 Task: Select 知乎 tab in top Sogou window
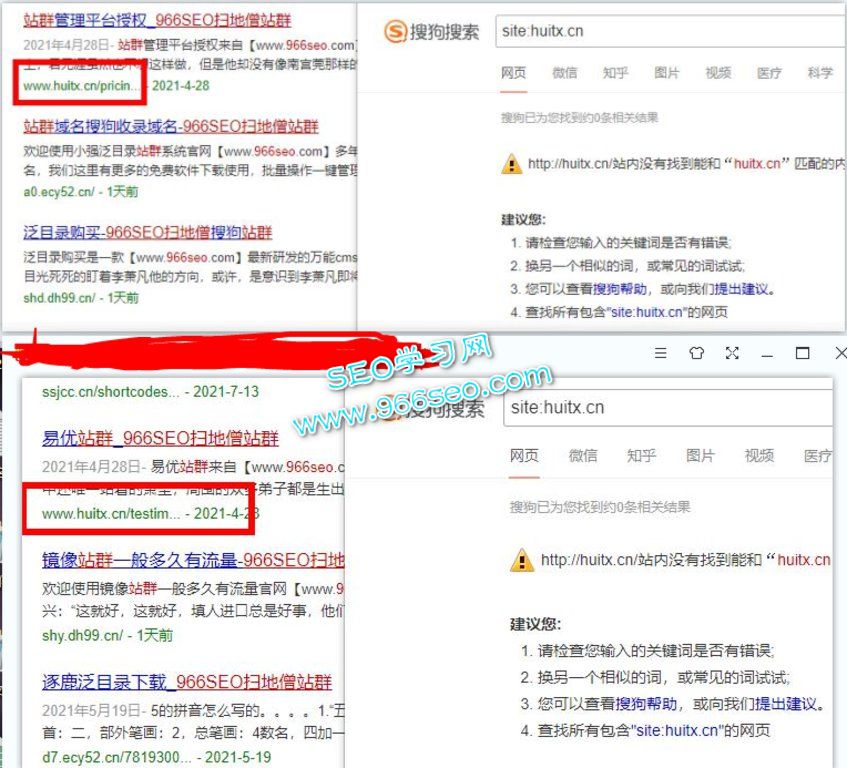tap(615, 72)
